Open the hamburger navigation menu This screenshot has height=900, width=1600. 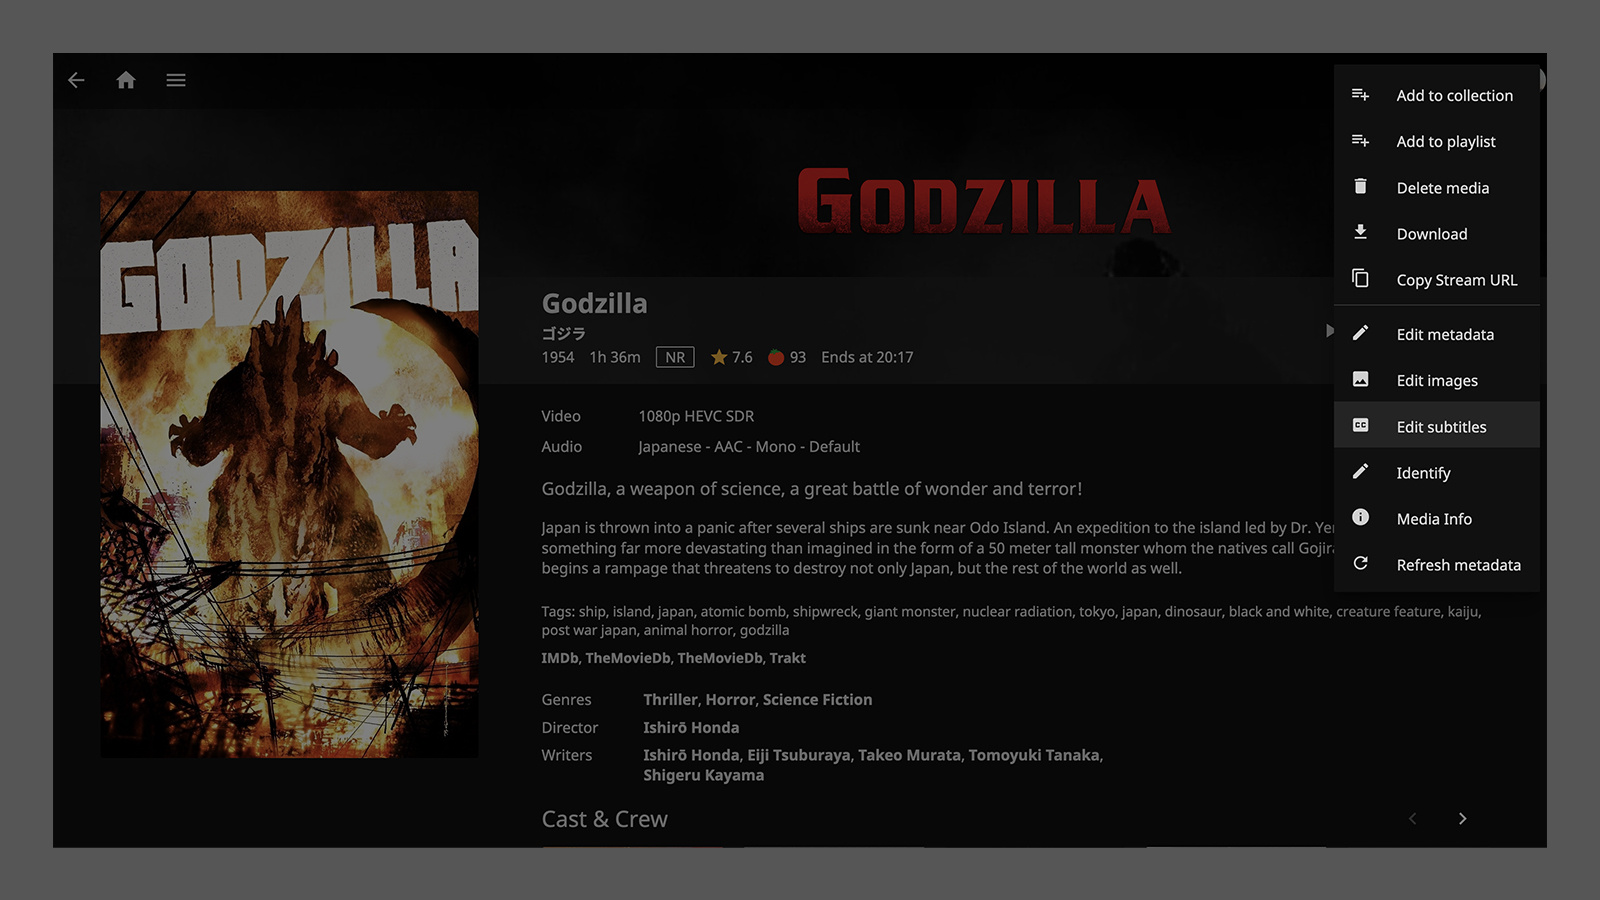point(176,80)
